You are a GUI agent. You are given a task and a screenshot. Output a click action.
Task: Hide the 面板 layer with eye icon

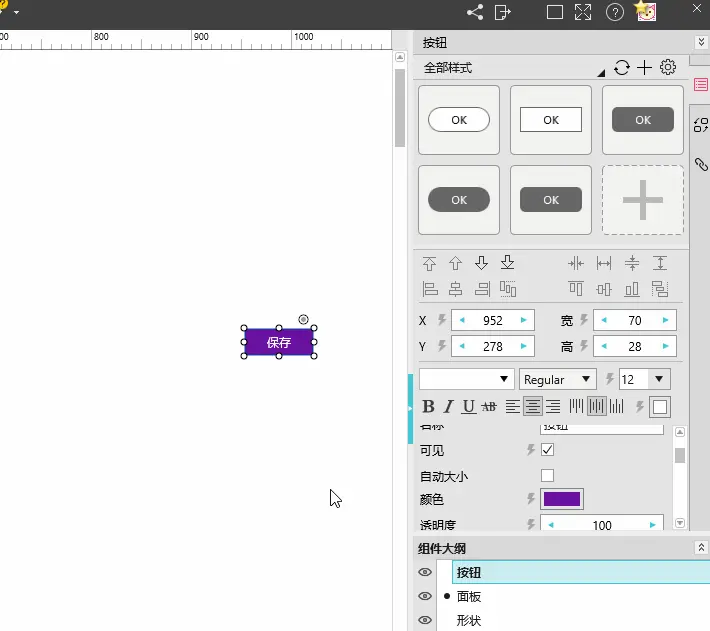coord(425,596)
